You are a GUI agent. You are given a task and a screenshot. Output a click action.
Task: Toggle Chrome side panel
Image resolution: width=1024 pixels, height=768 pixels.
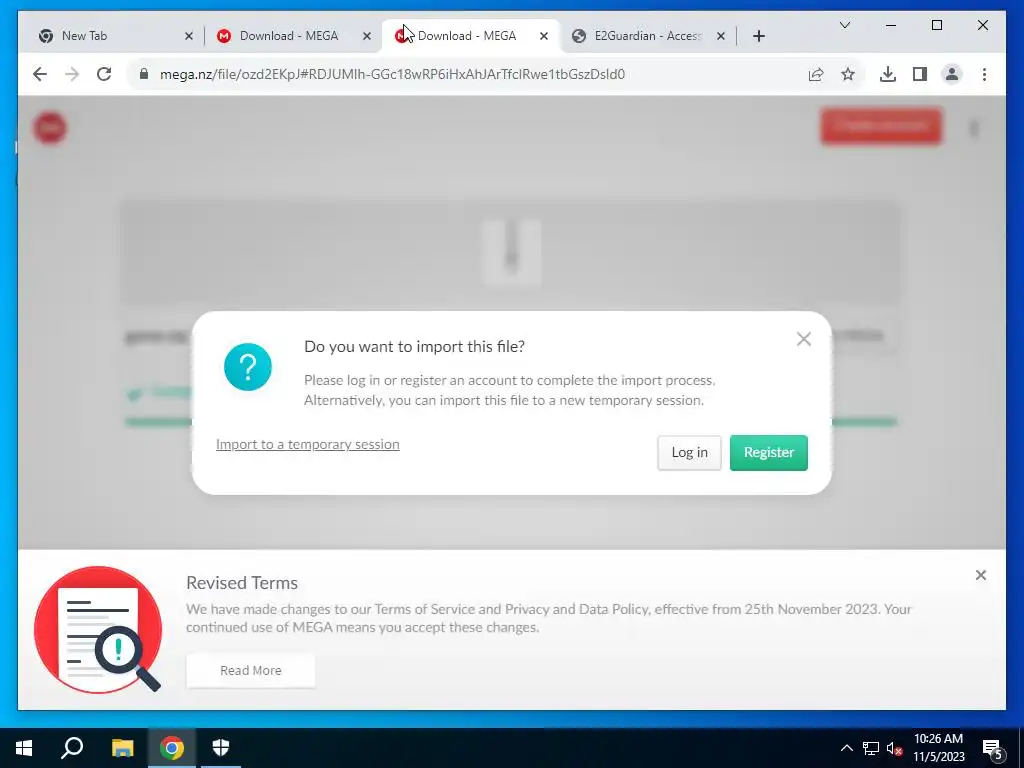[920, 74]
